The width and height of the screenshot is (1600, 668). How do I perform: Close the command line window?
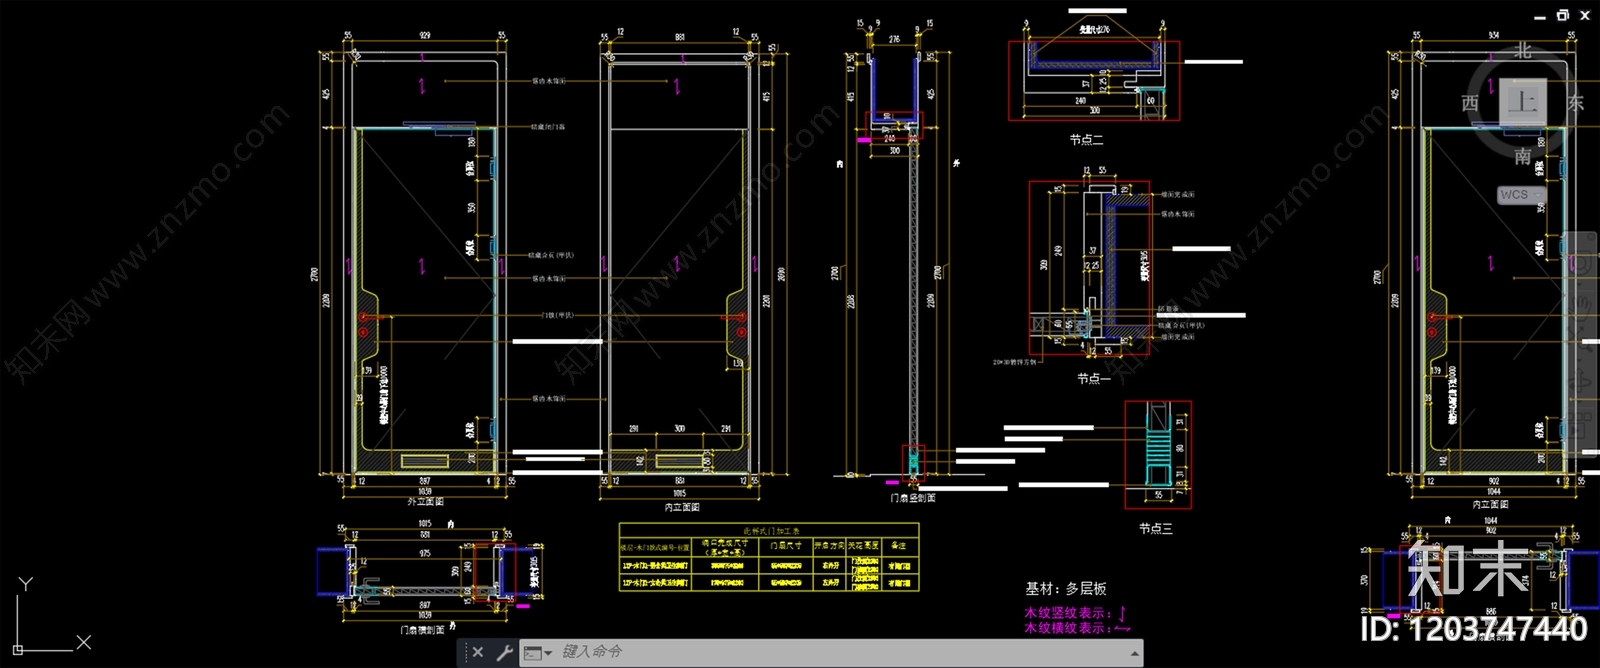point(478,652)
